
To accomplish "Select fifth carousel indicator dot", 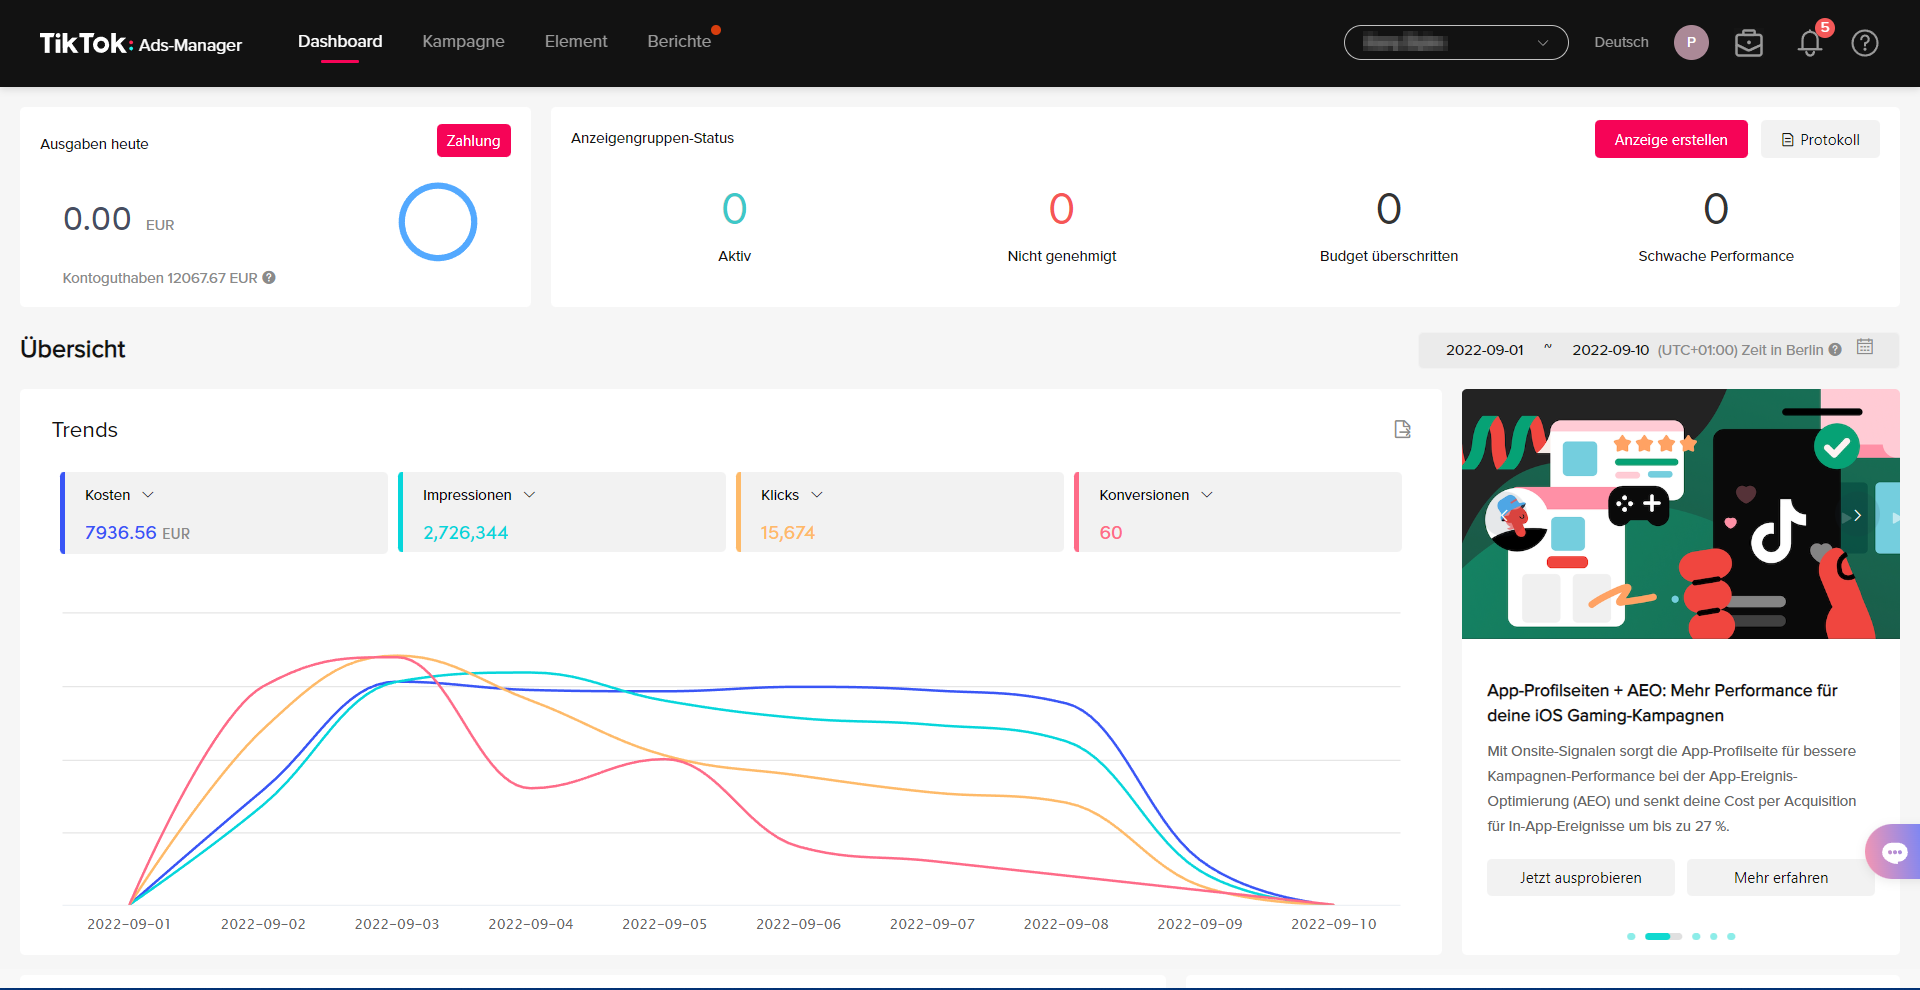I will pyautogui.click(x=1731, y=937).
